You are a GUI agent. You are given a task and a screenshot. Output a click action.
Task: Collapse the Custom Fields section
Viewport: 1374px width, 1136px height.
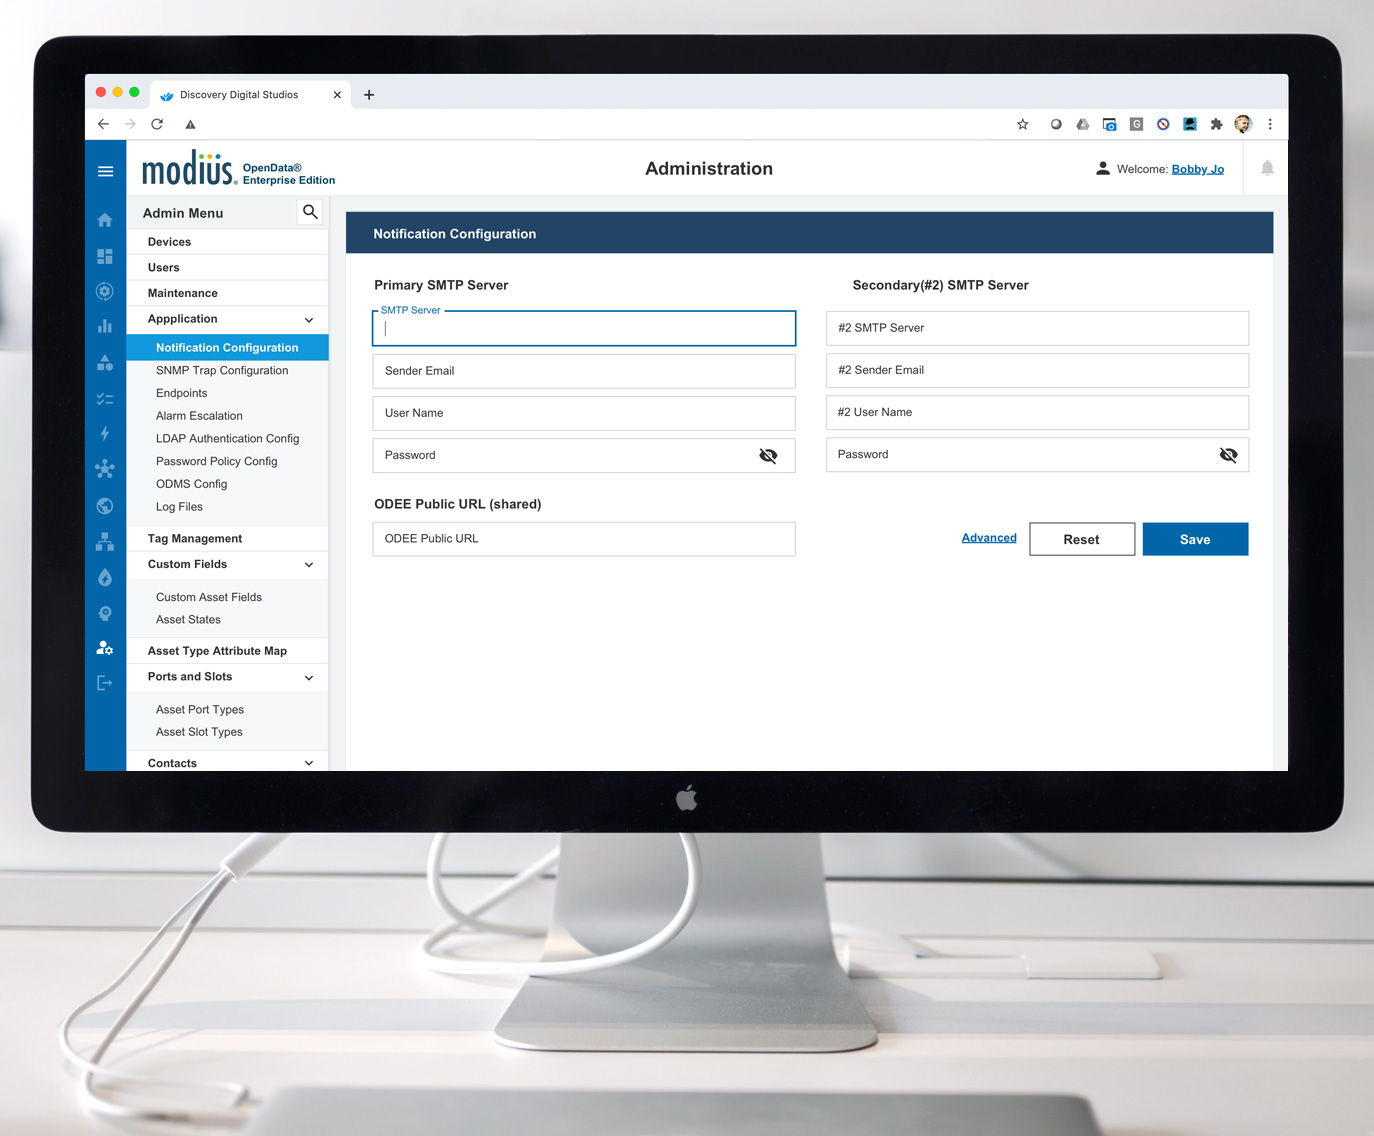point(309,565)
